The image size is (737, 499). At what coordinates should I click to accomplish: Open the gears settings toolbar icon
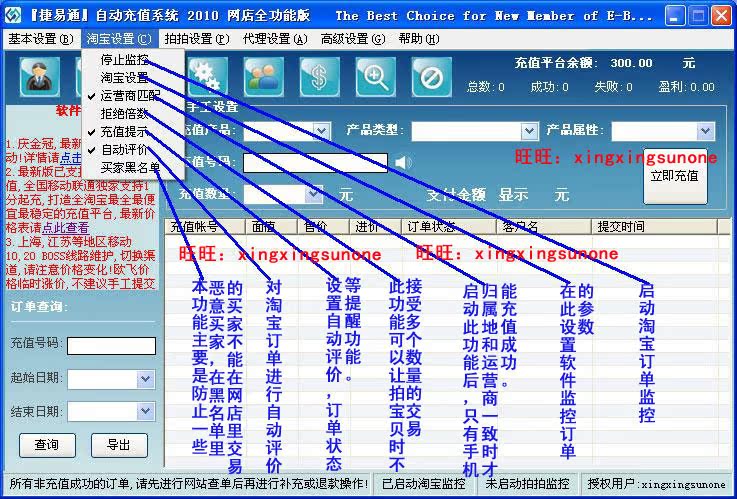pyautogui.click(x=207, y=77)
